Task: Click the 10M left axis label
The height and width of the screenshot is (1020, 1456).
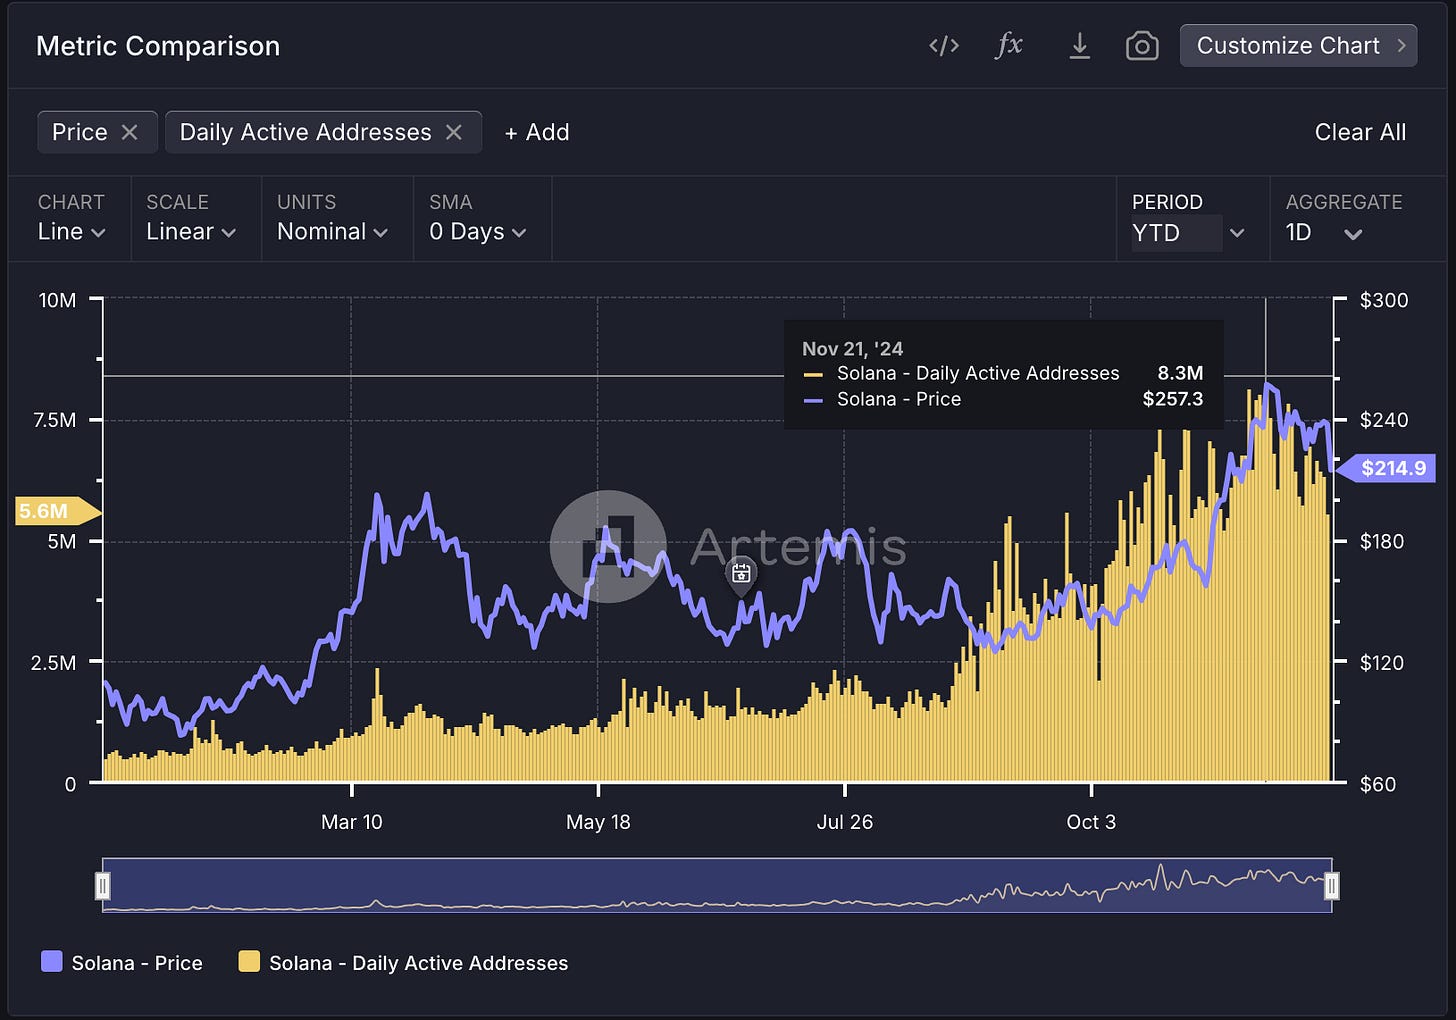Action: pos(57,300)
